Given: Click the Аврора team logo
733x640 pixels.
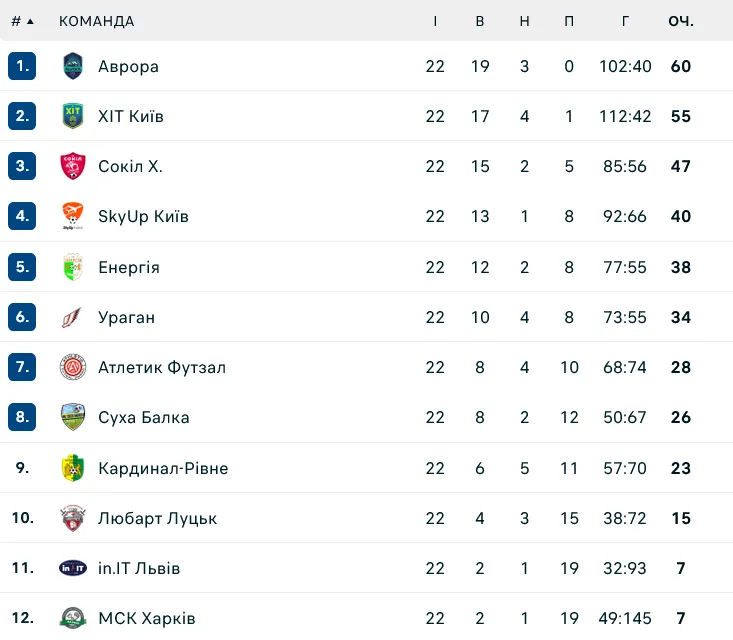Looking at the screenshot, I should (73, 66).
